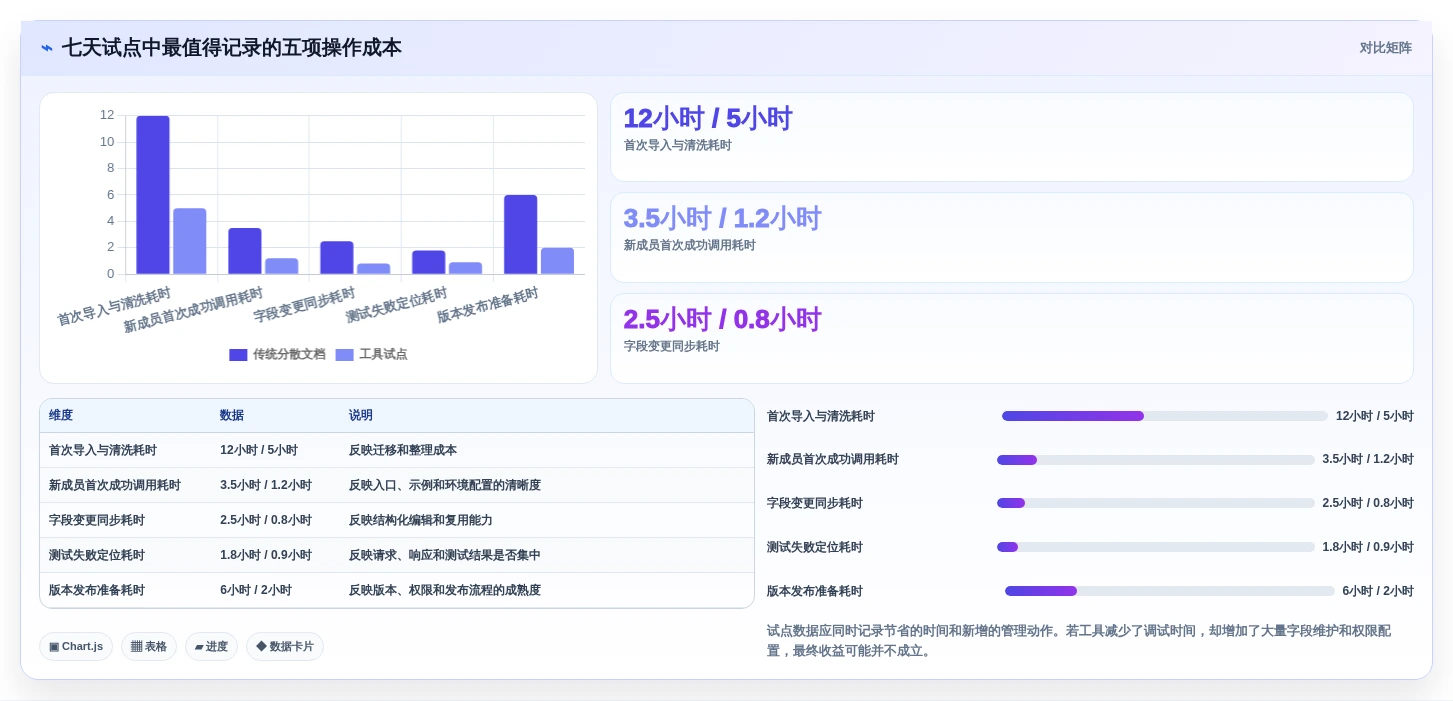Screen dimensions: 1453x701
Task: Select the 12小时 / 5小时 data card
Action: tap(1012, 137)
